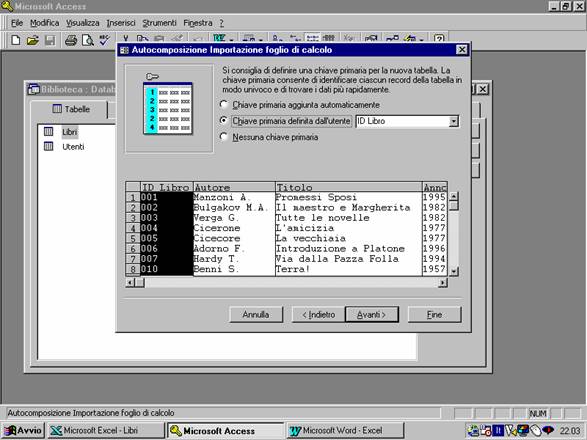Open the Inserisci menu
Image resolution: width=587 pixels, height=440 pixels.
click(121, 23)
